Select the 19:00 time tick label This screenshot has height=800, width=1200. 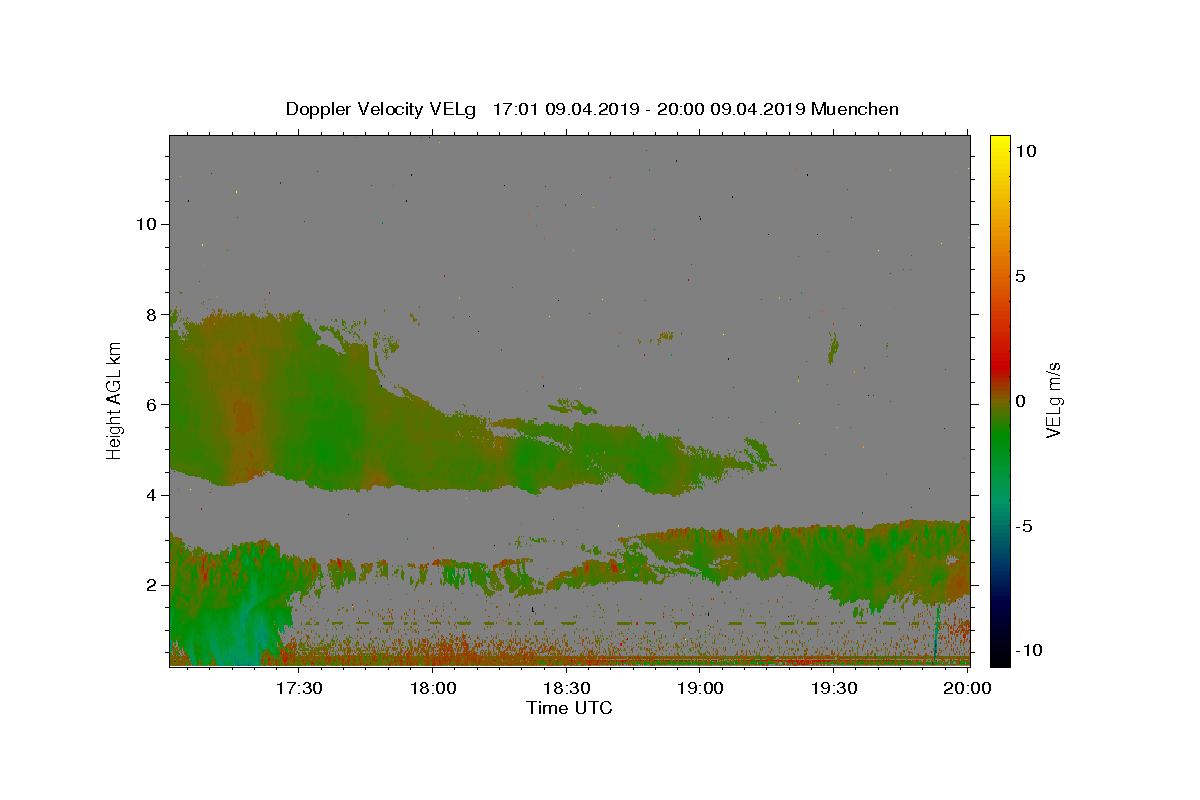[x=700, y=688]
